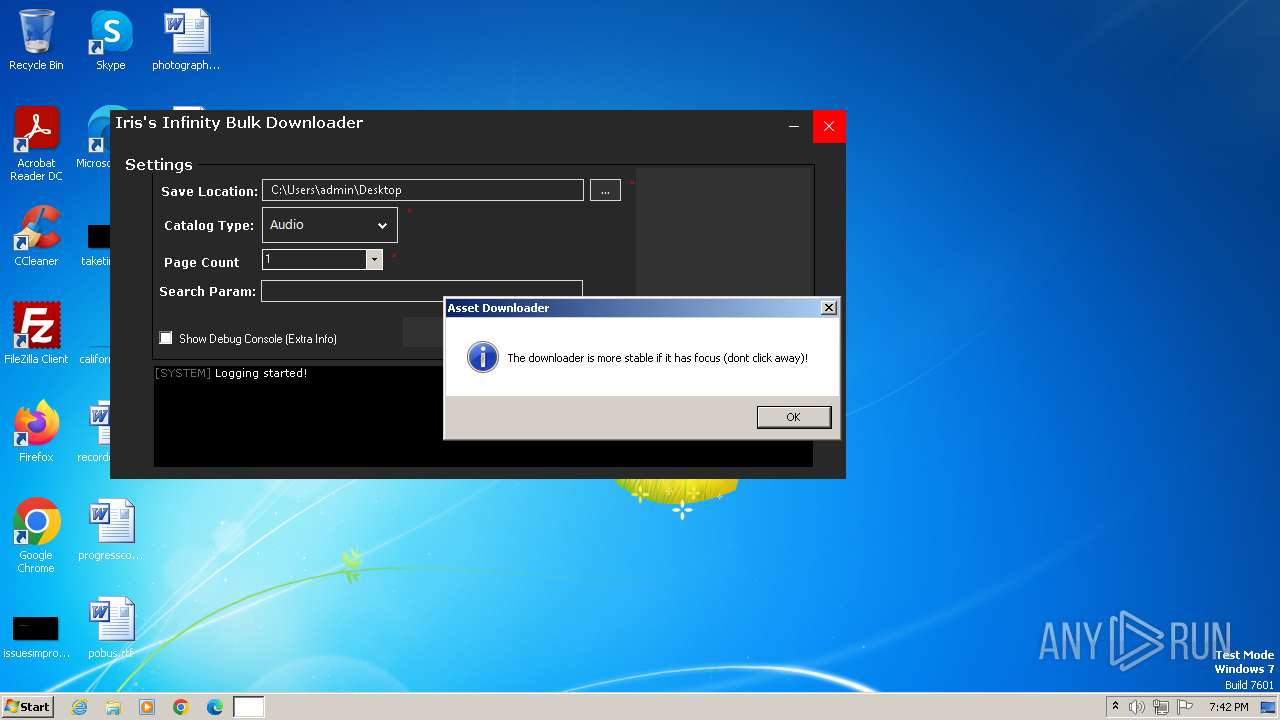Launch Internet Explorer from taskbar
Viewport: 1280px width, 720px height.
[79, 707]
